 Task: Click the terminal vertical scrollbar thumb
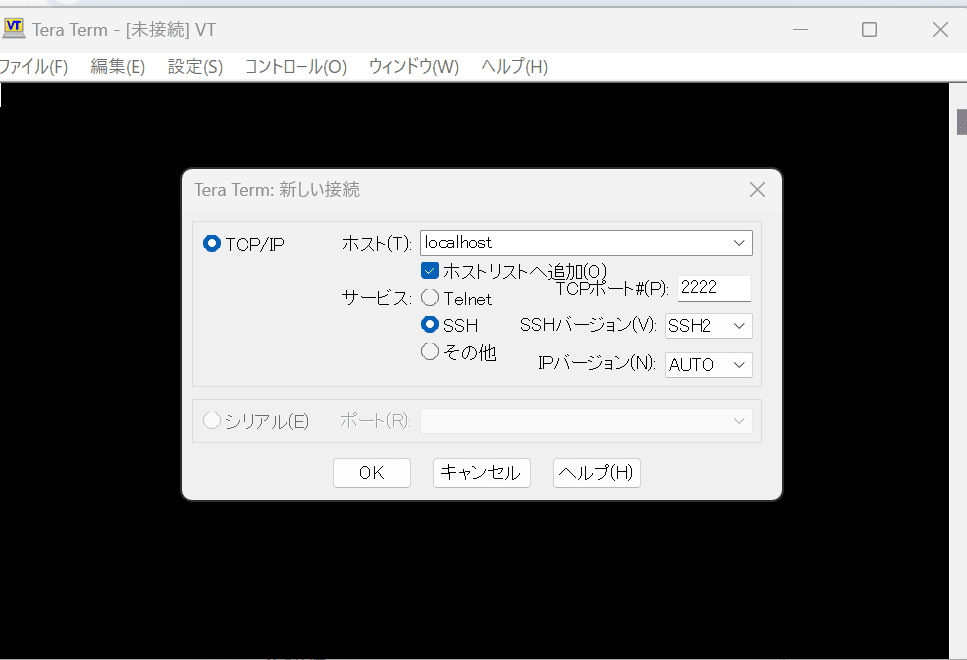coord(961,122)
